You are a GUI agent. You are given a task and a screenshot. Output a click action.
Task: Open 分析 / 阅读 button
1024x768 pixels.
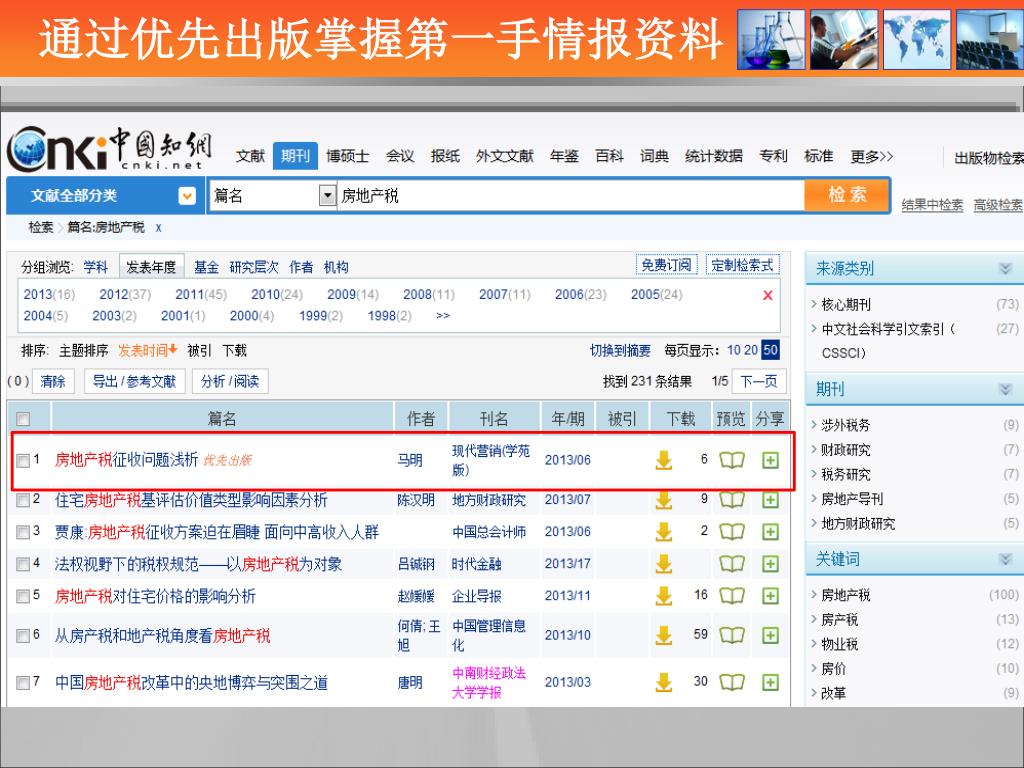[230, 381]
